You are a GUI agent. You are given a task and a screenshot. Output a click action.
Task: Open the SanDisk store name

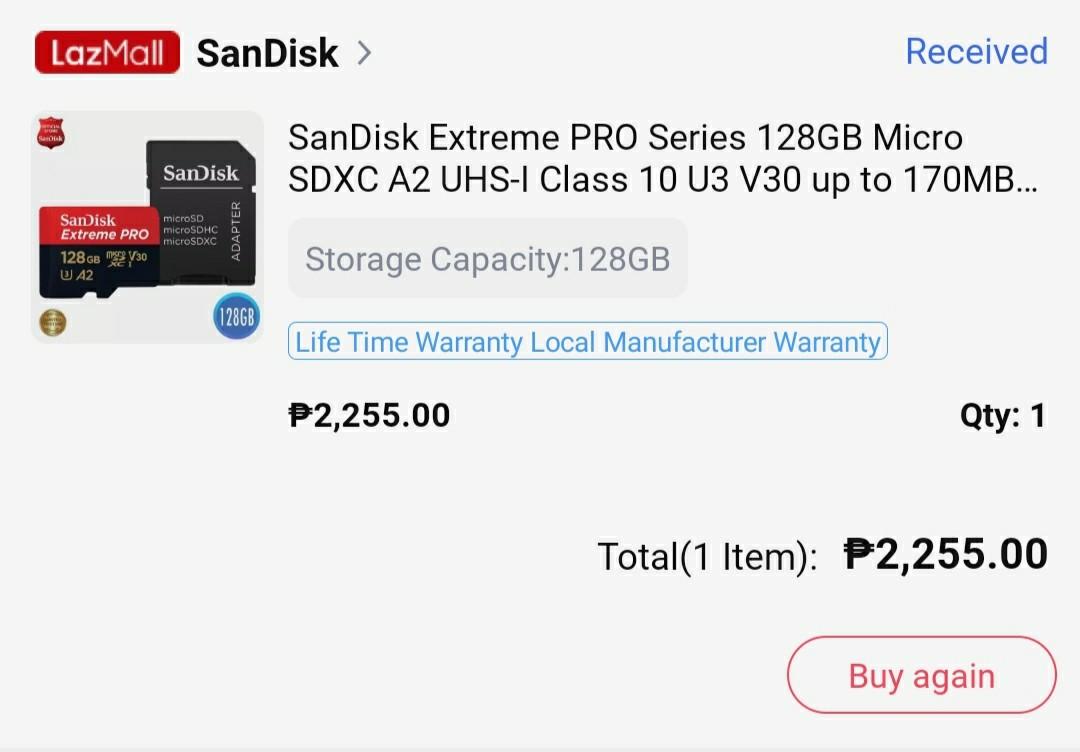[x=266, y=53]
